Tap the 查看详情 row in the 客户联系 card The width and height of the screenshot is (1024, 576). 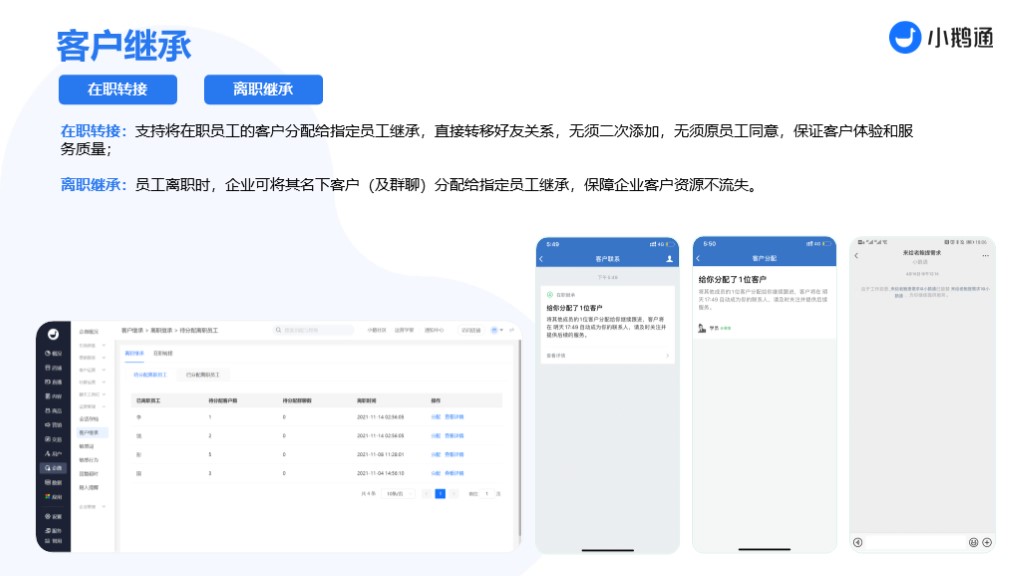[607, 356]
